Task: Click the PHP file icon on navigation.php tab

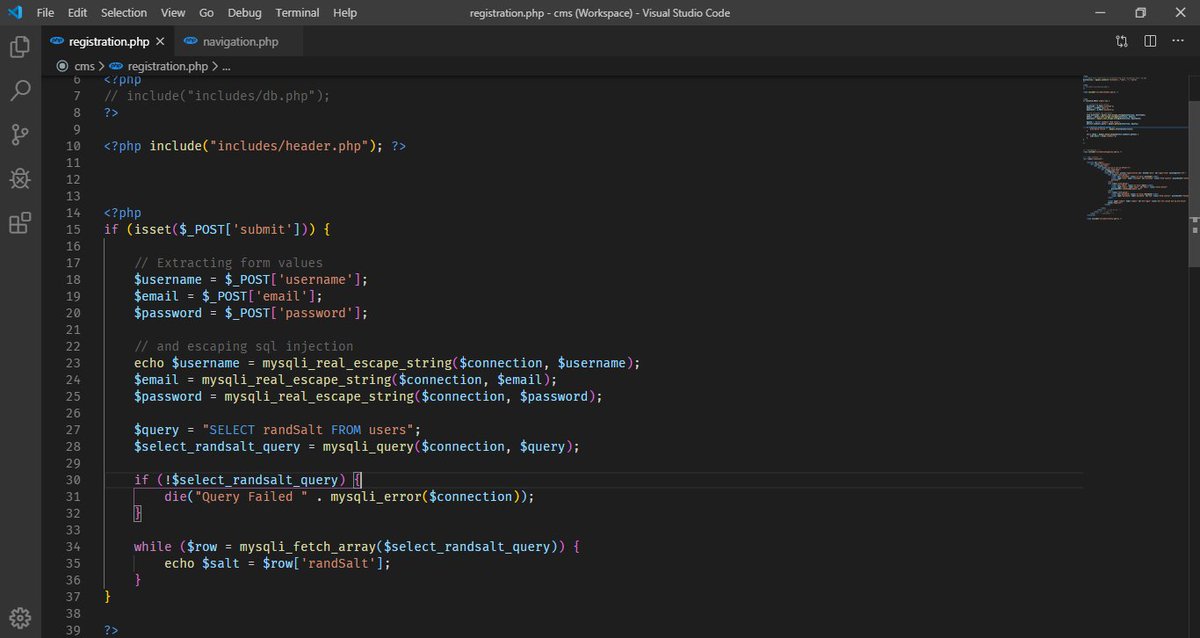Action: click(191, 42)
